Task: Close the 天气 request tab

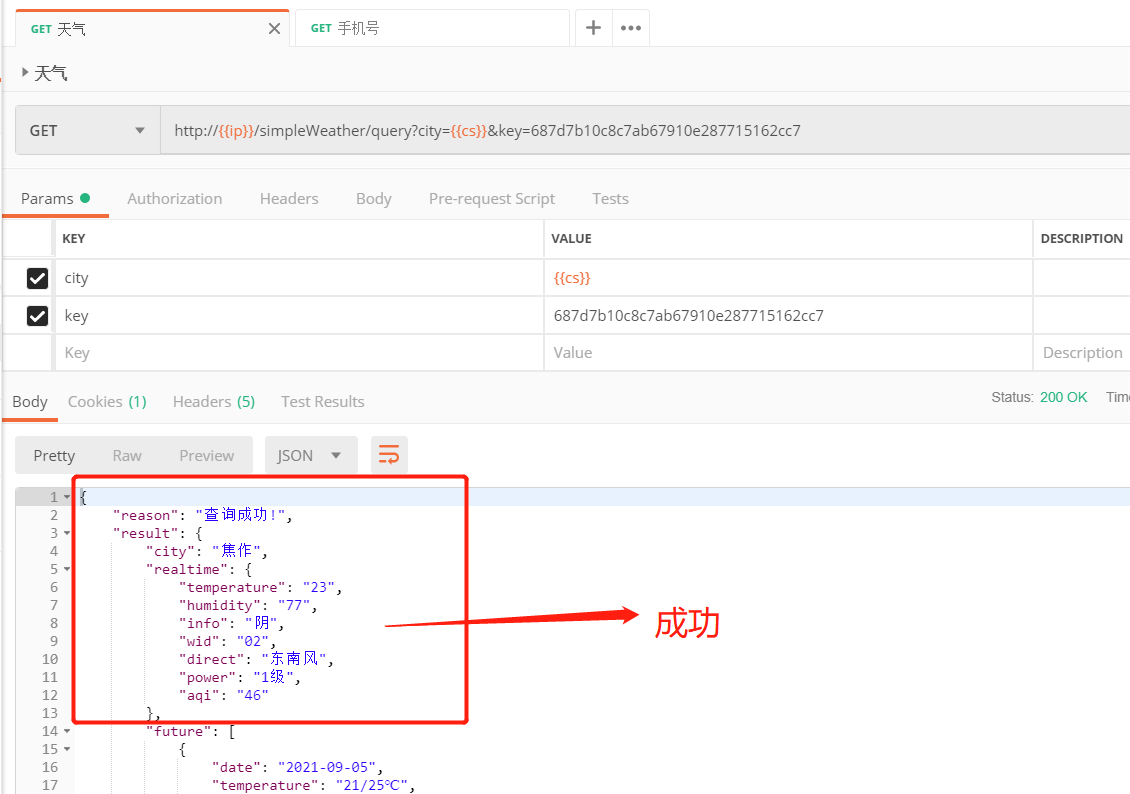Action: coord(274,28)
